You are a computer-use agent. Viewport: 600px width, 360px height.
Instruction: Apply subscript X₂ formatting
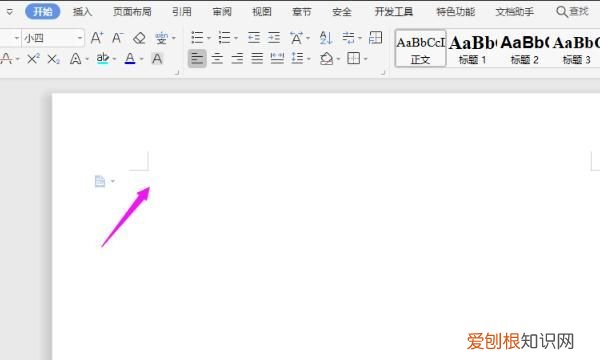pos(54,59)
